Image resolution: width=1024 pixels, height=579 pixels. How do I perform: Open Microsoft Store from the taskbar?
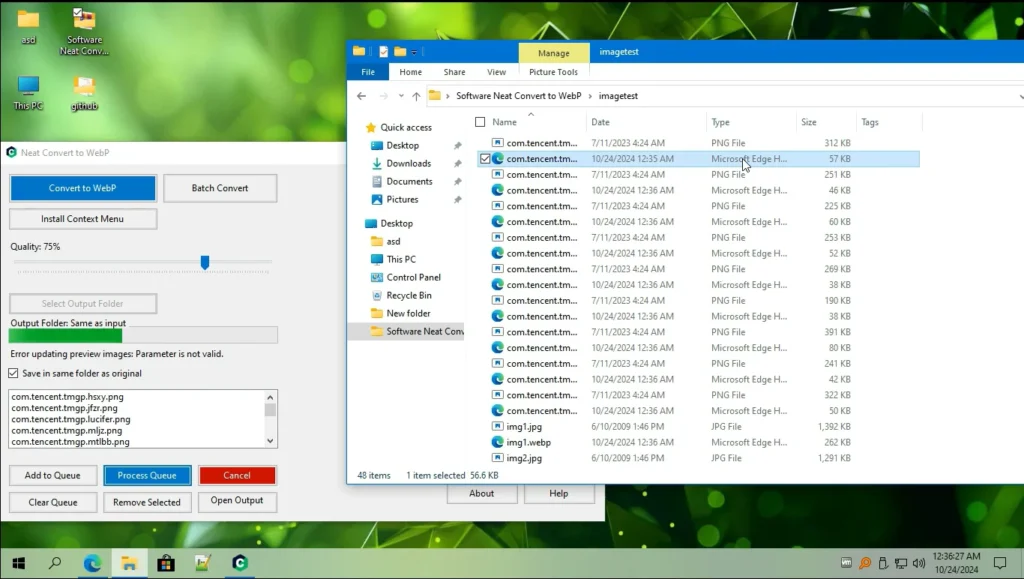pyautogui.click(x=166, y=563)
